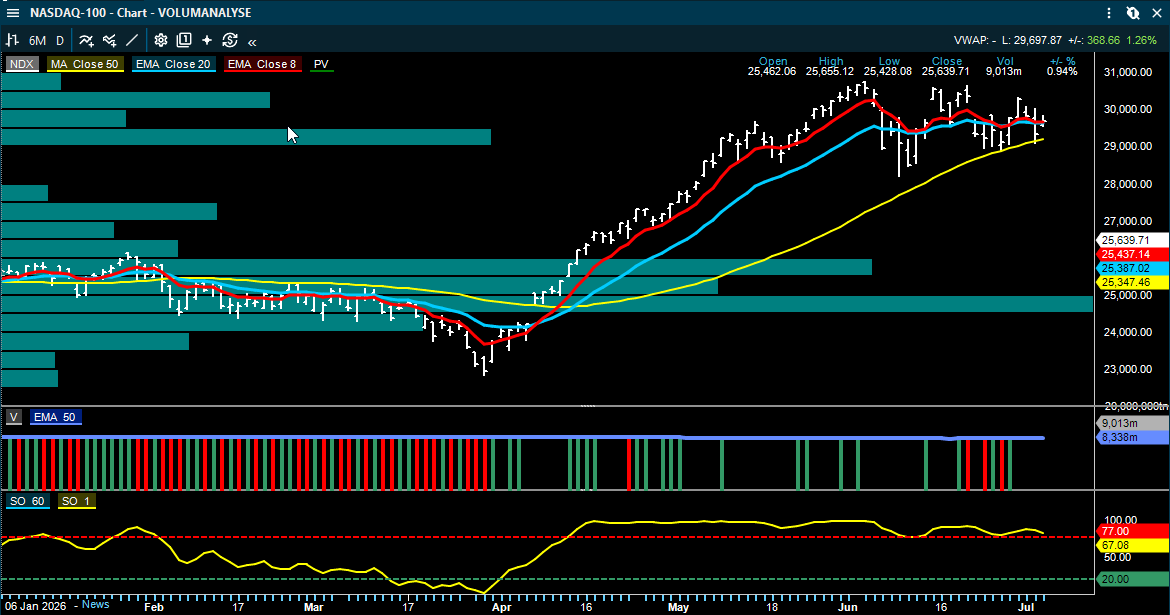1170x615 pixels.
Task: Click the Apr label on time axis
Action: click(x=502, y=607)
